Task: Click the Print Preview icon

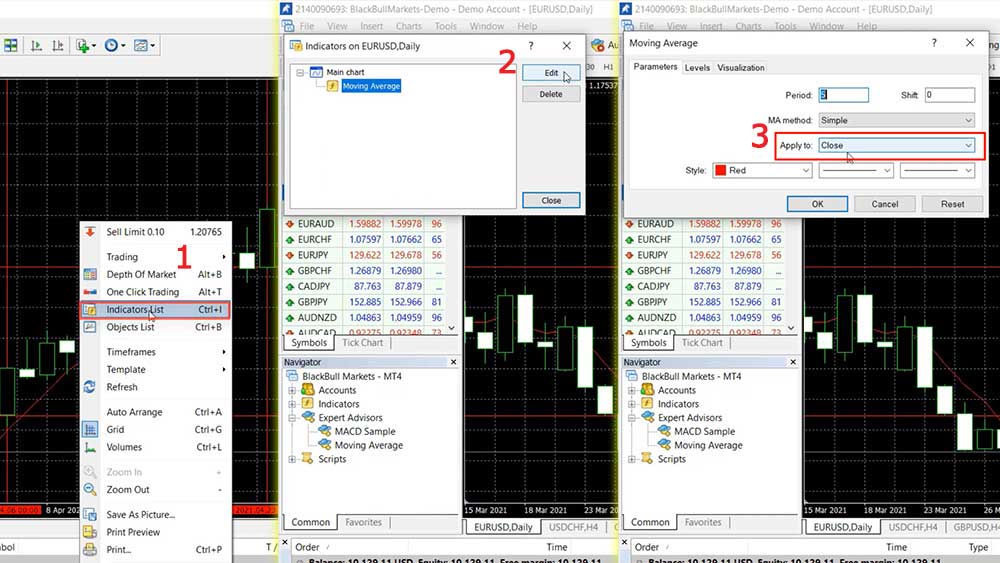Action: point(90,532)
